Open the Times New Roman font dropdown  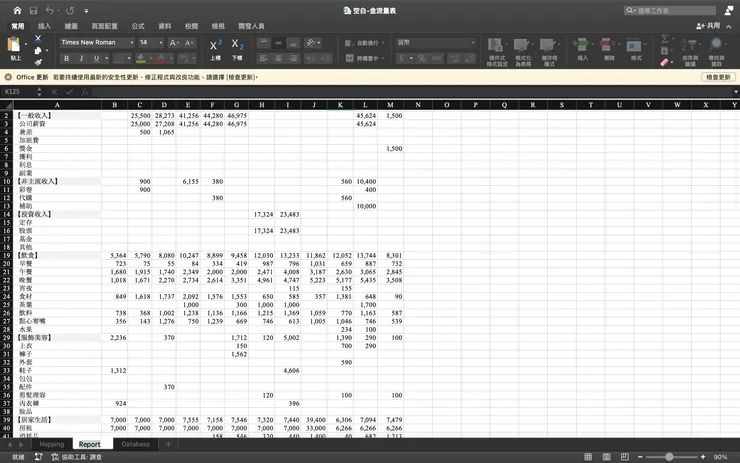93,43
